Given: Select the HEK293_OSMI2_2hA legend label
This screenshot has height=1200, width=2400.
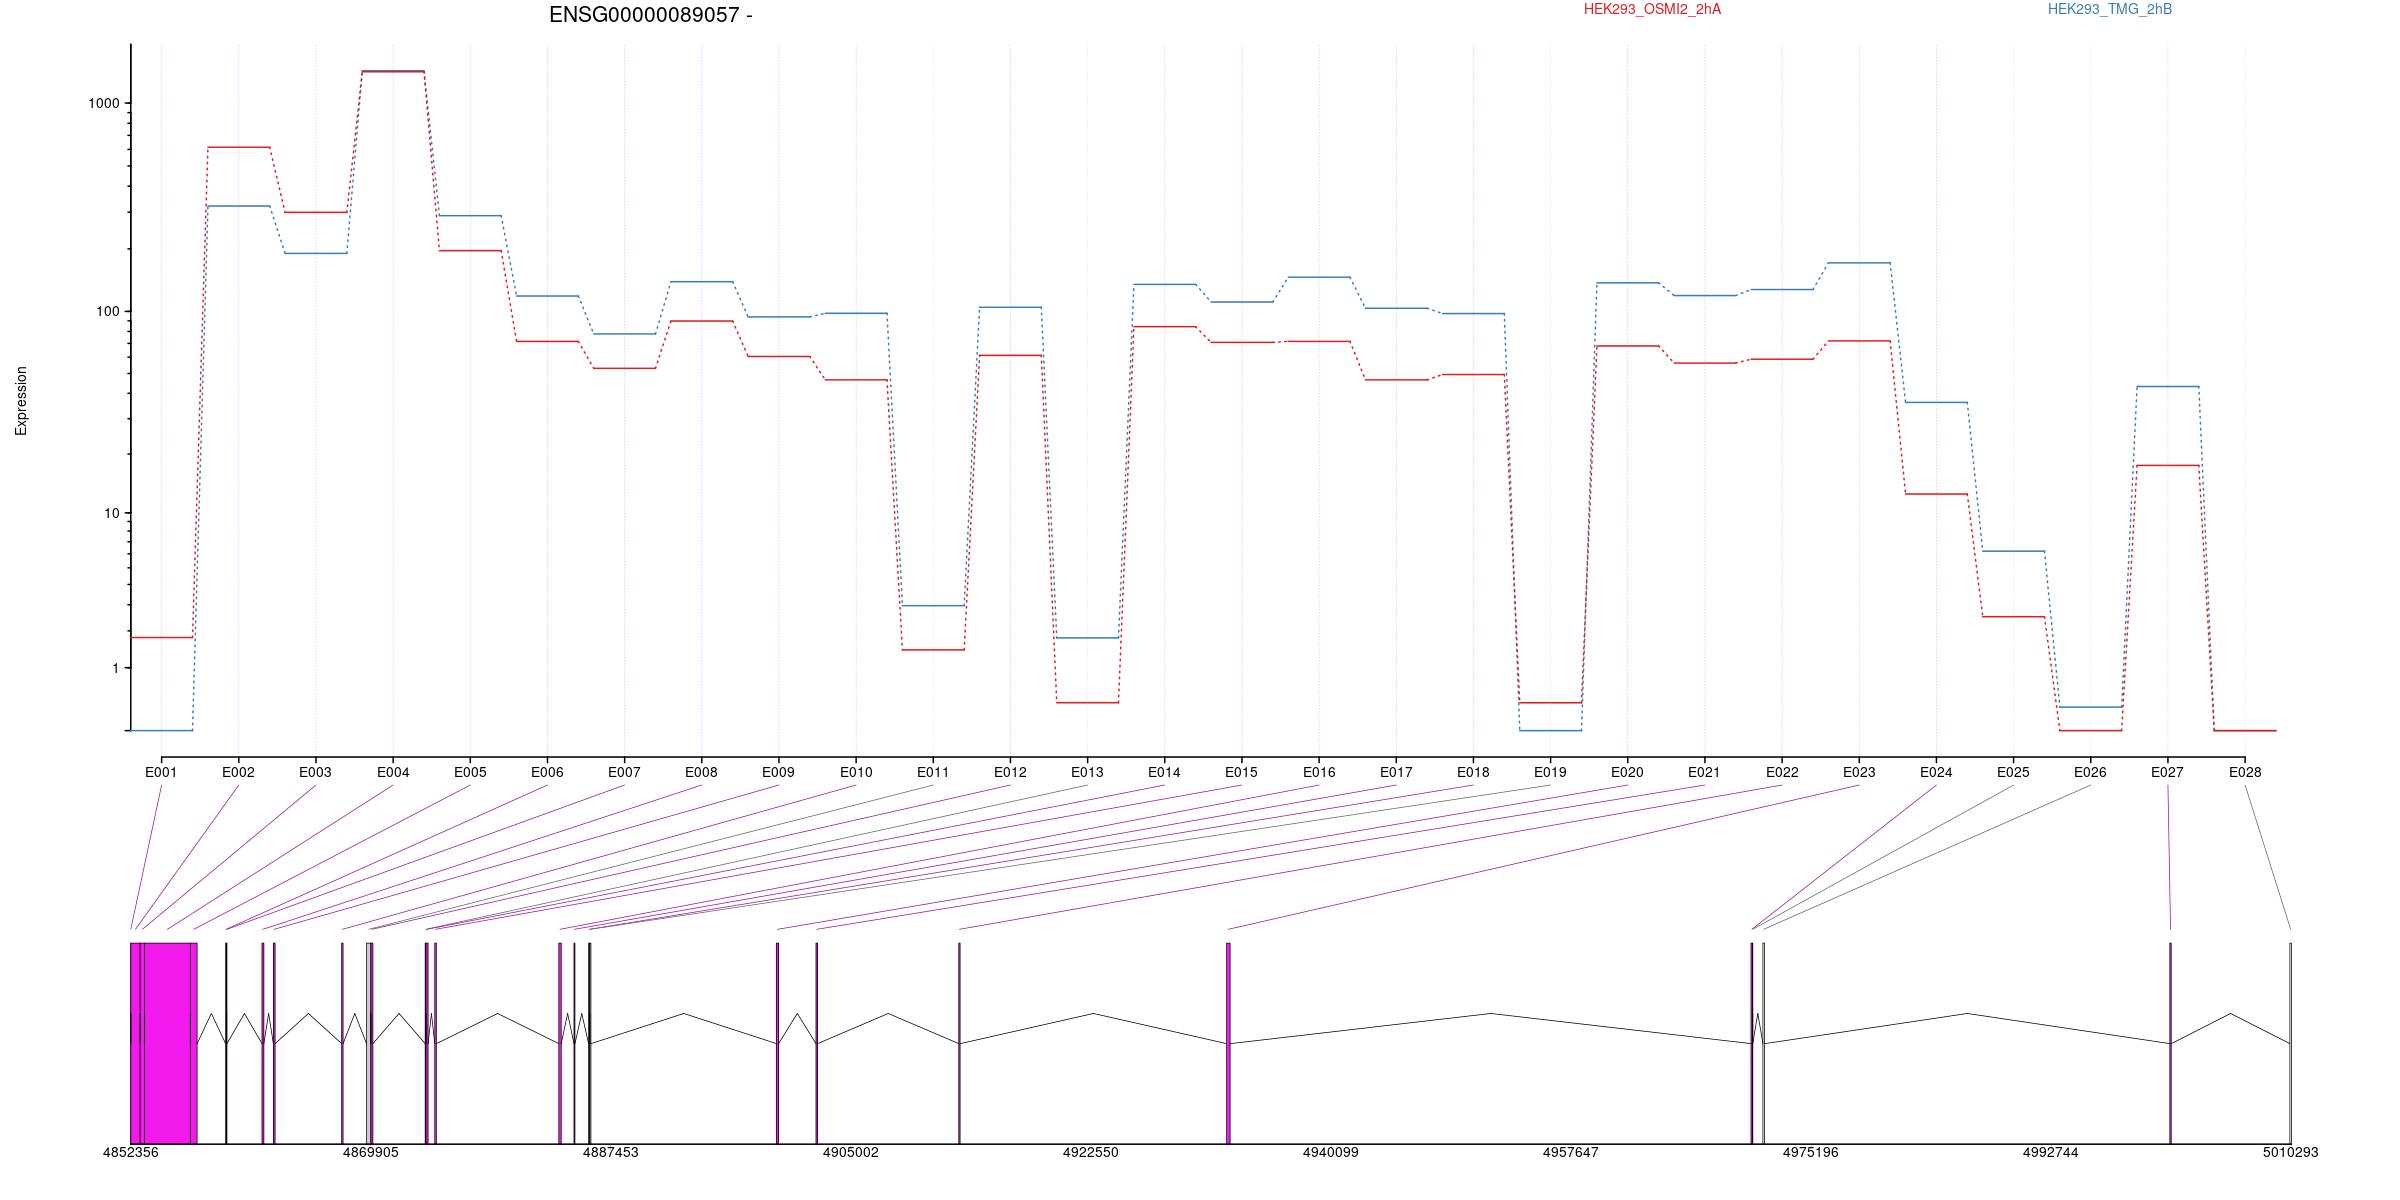Looking at the screenshot, I should click(1652, 9).
